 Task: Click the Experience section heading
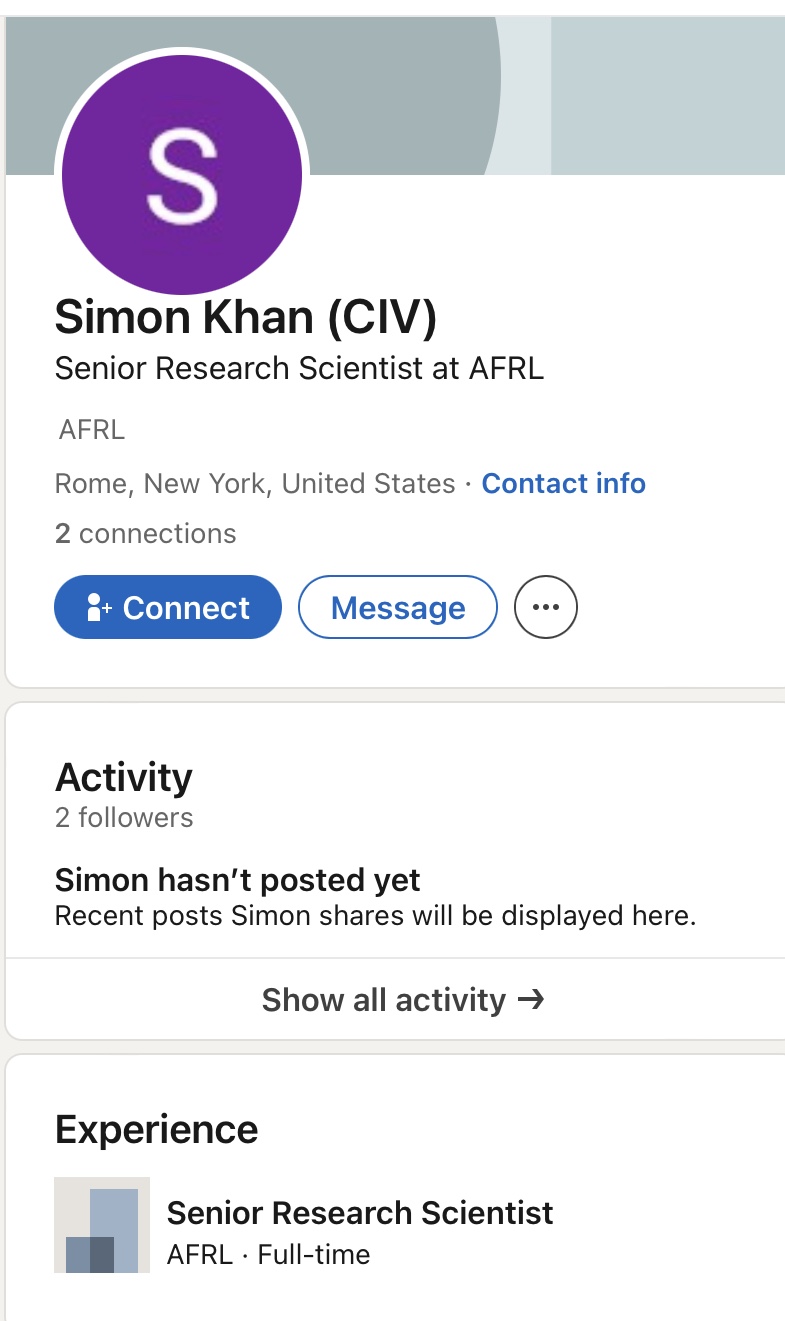coord(156,1130)
